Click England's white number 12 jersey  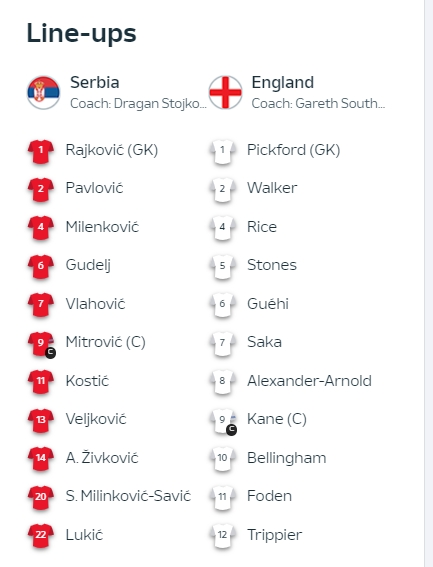[222, 536]
